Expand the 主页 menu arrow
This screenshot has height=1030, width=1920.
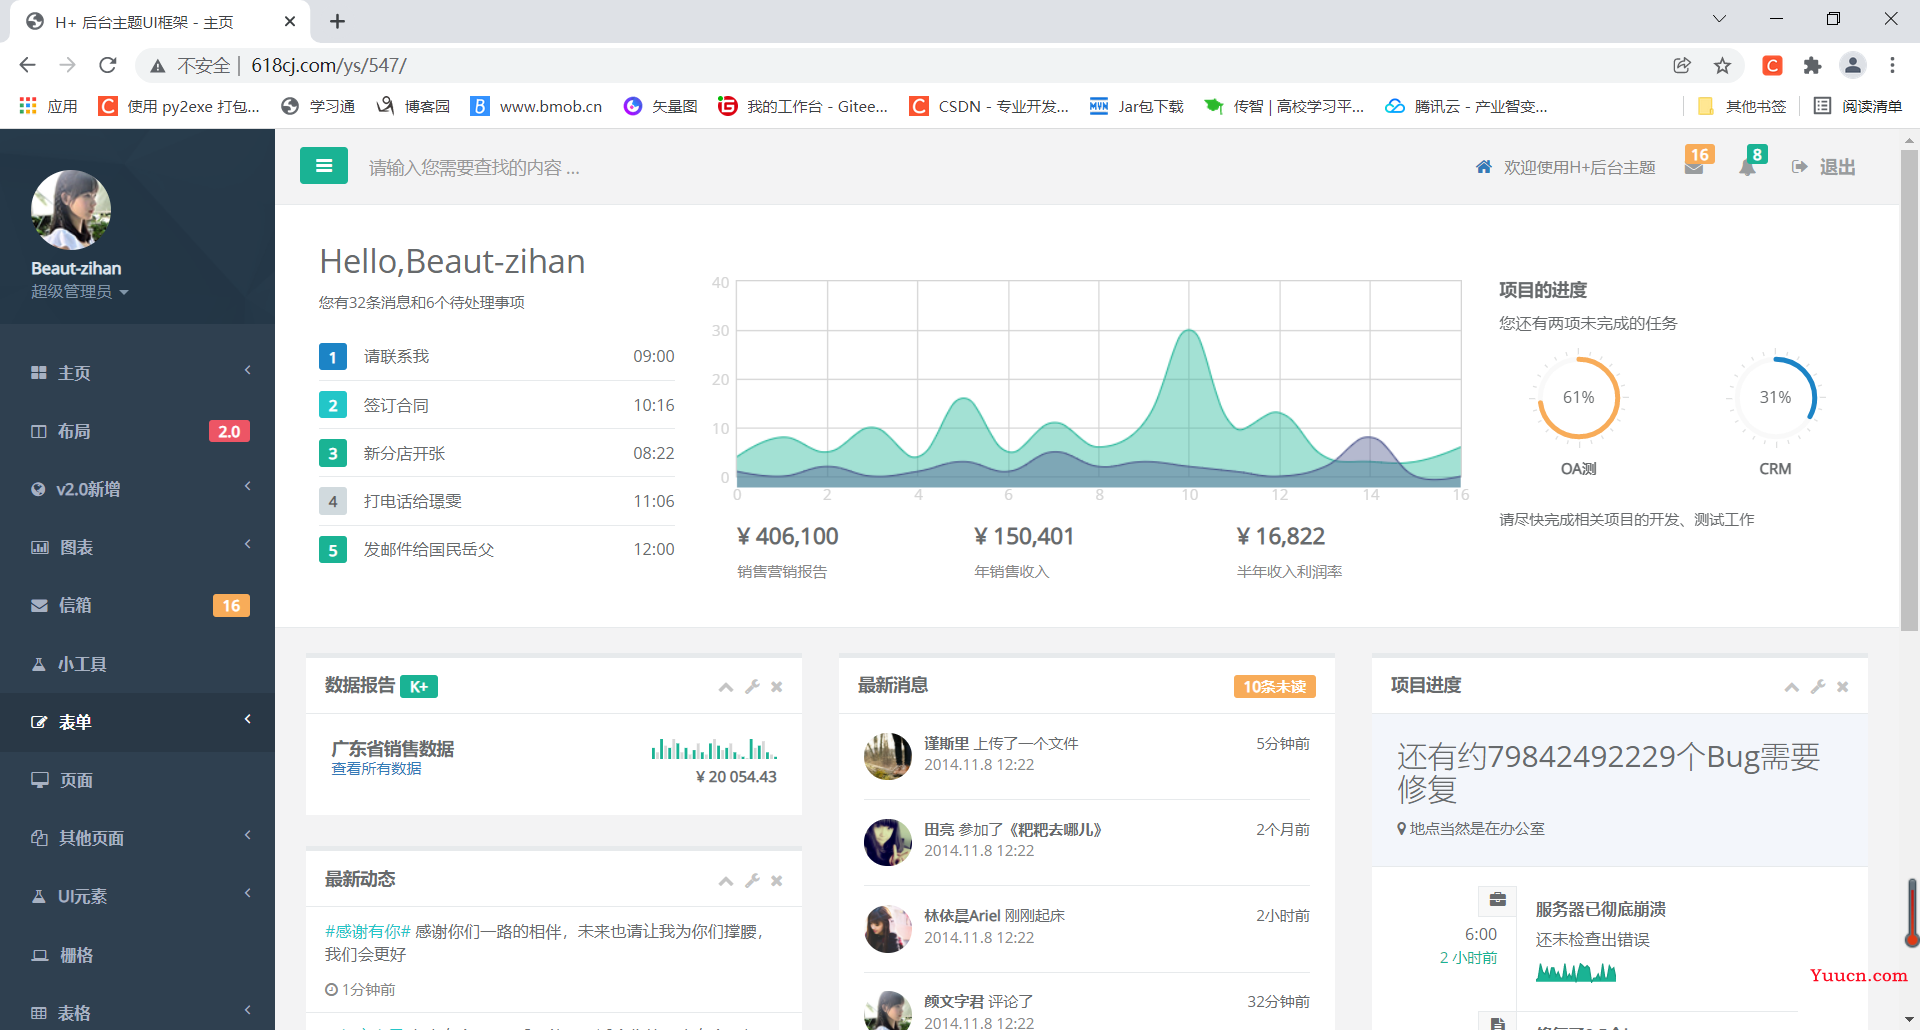click(x=247, y=370)
